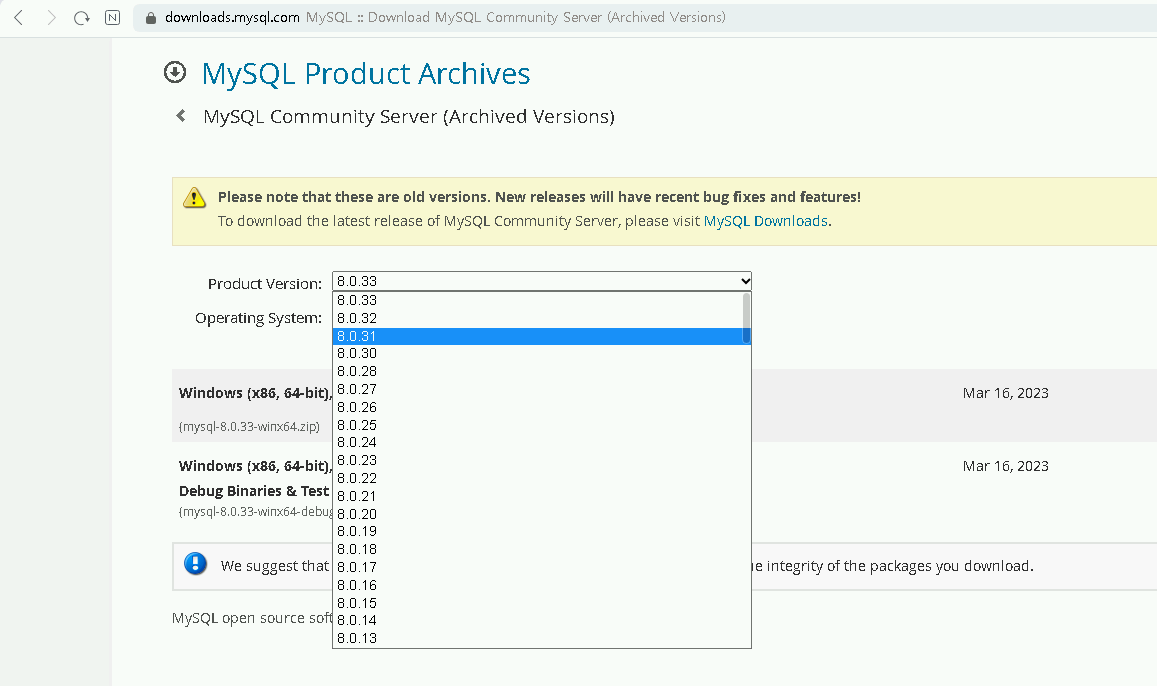This screenshot has width=1157, height=686.
Task: Click the blue info exclamation icon
Action: [196, 564]
